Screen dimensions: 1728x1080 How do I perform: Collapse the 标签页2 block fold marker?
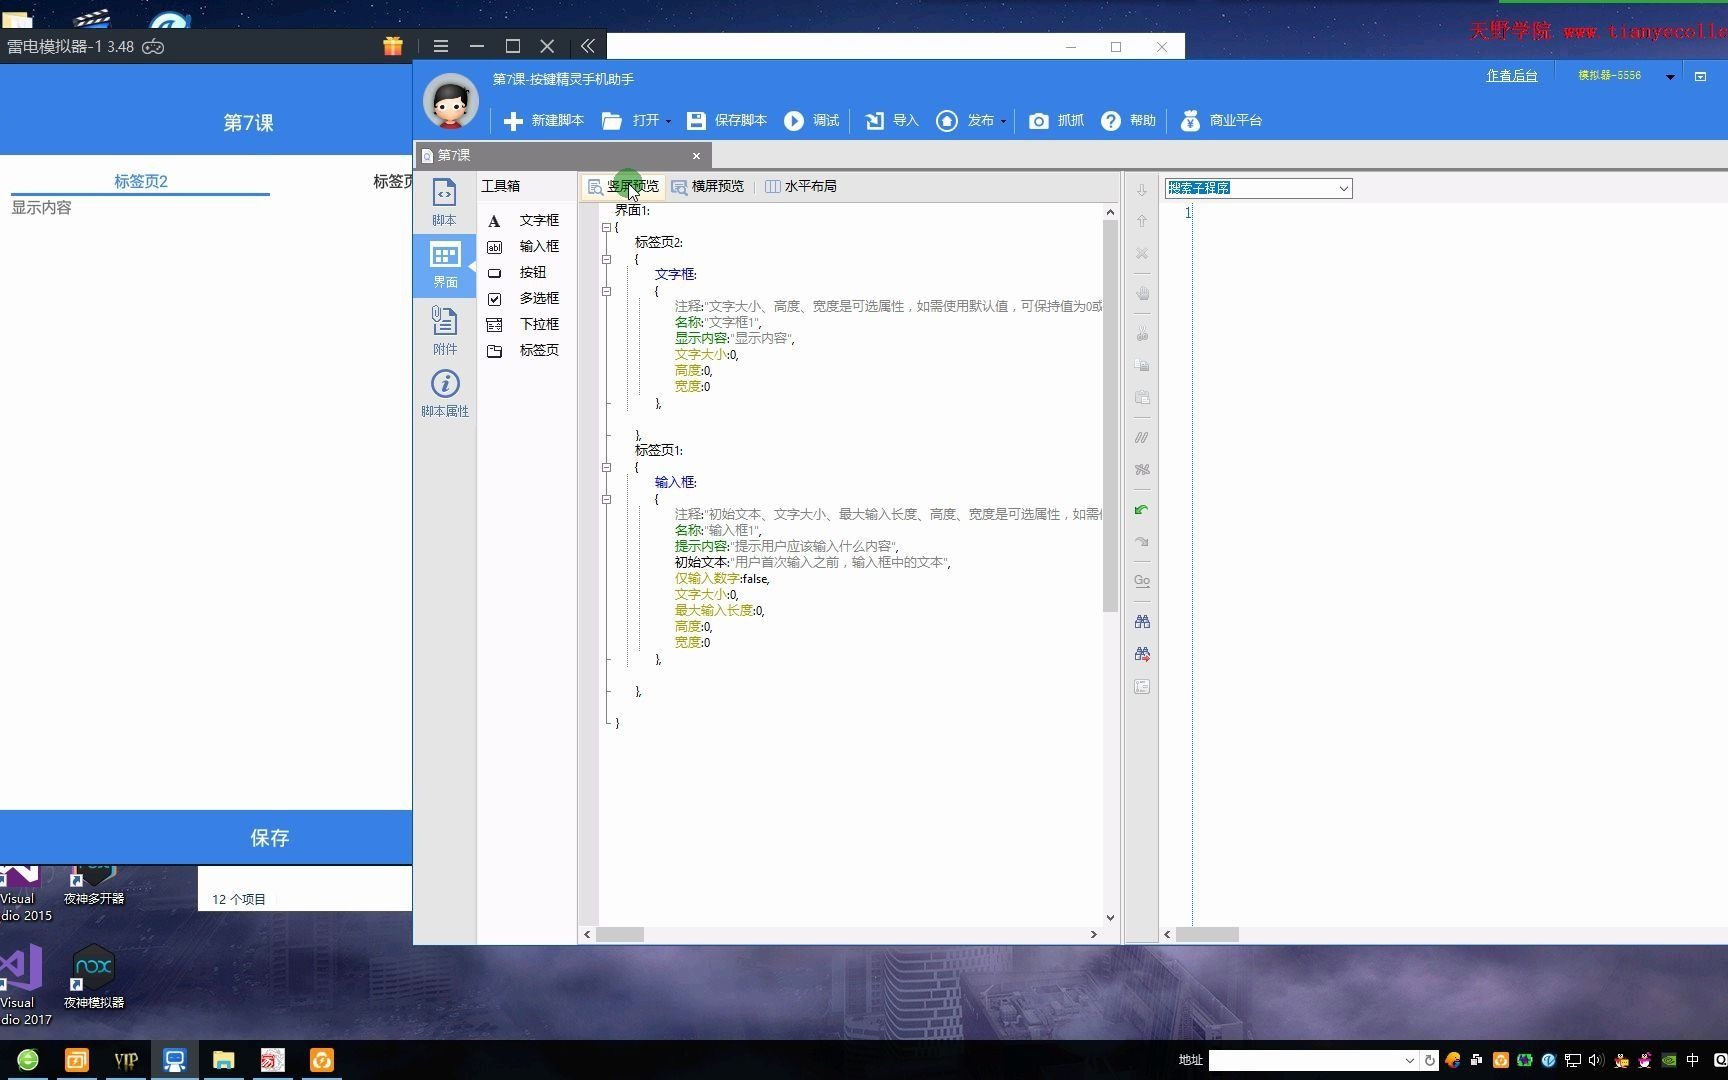pos(606,259)
